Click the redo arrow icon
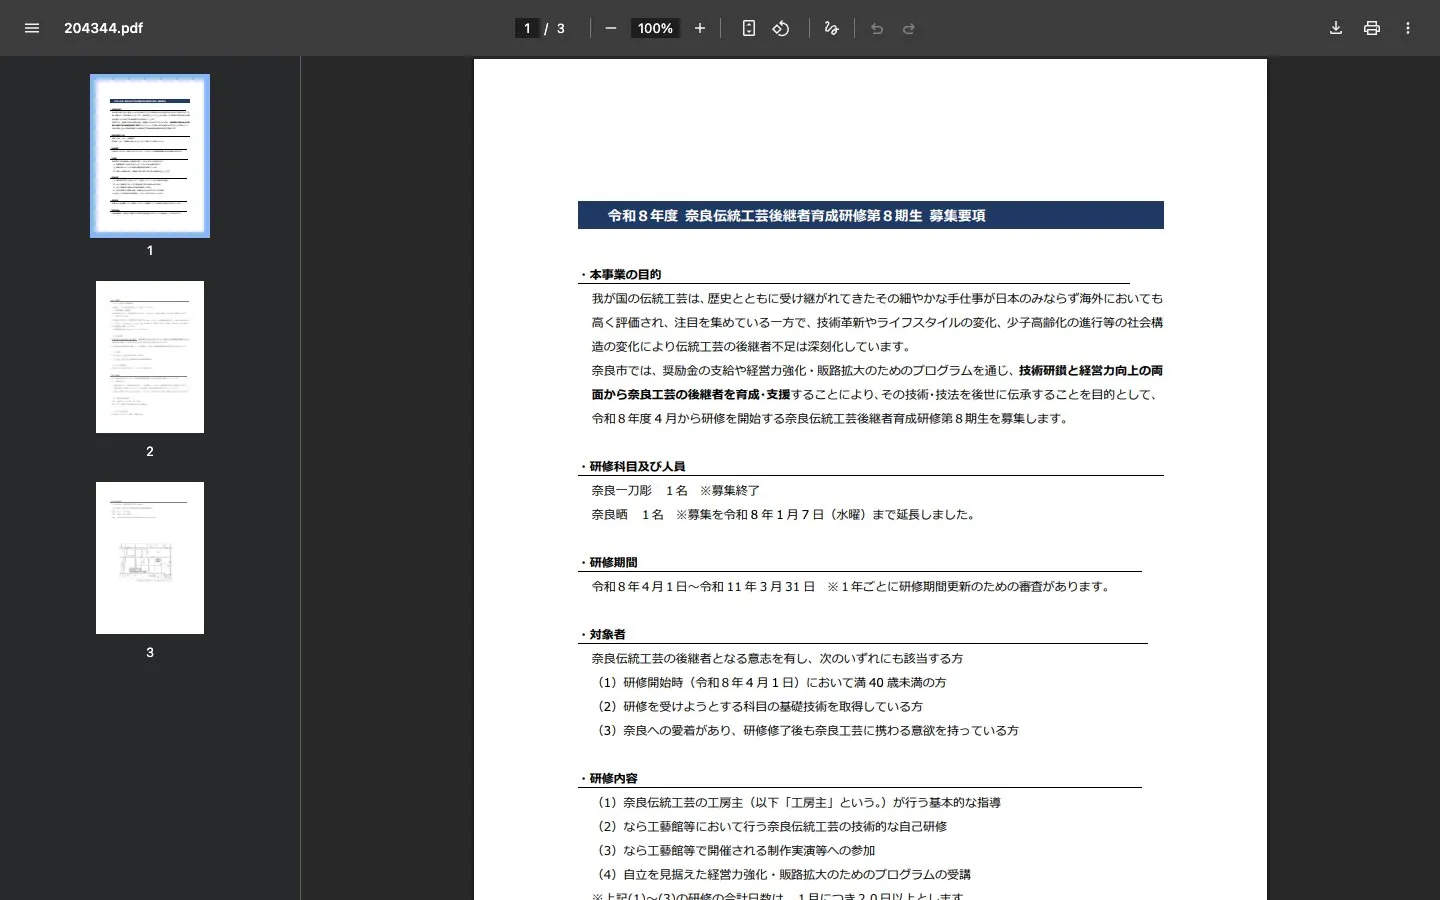 tap(909, 28)
